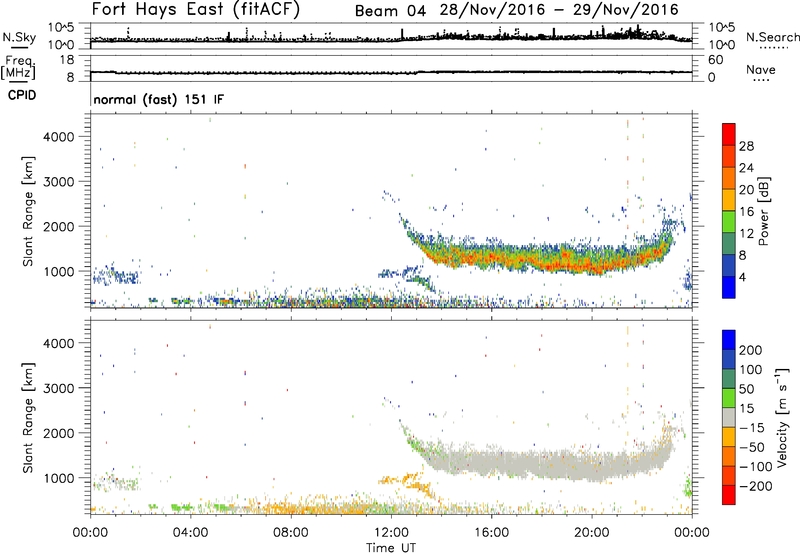Viewport: 800px width, 554px height.
Task: Click the gray band of Velocity colorbar
Action: [729, 418]
